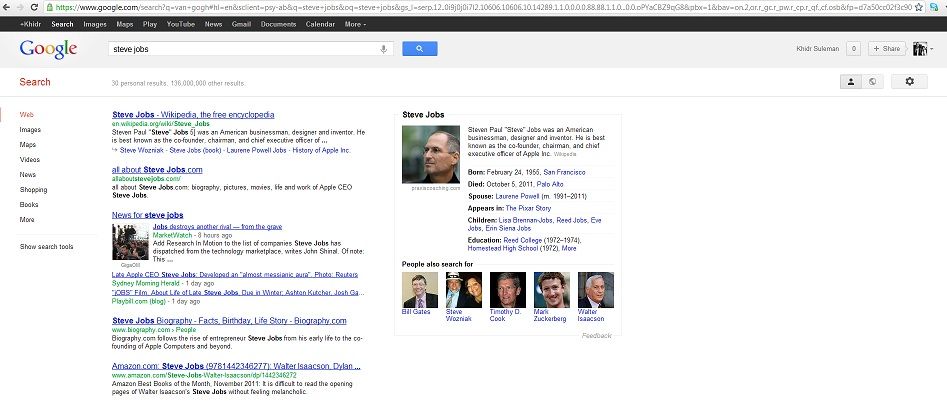Click the Bill Gates thumbnail
The height and width of the screenshot is (408, 947).
click(420, 290)
